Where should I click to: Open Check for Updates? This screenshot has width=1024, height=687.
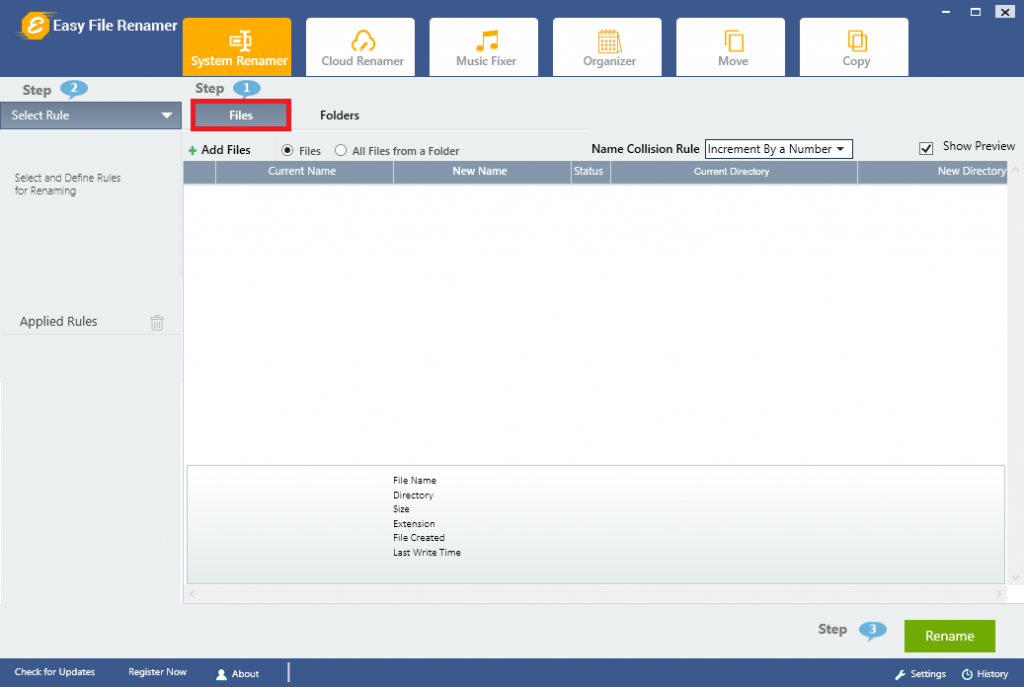pyautogui.click(x=55, y=672)
